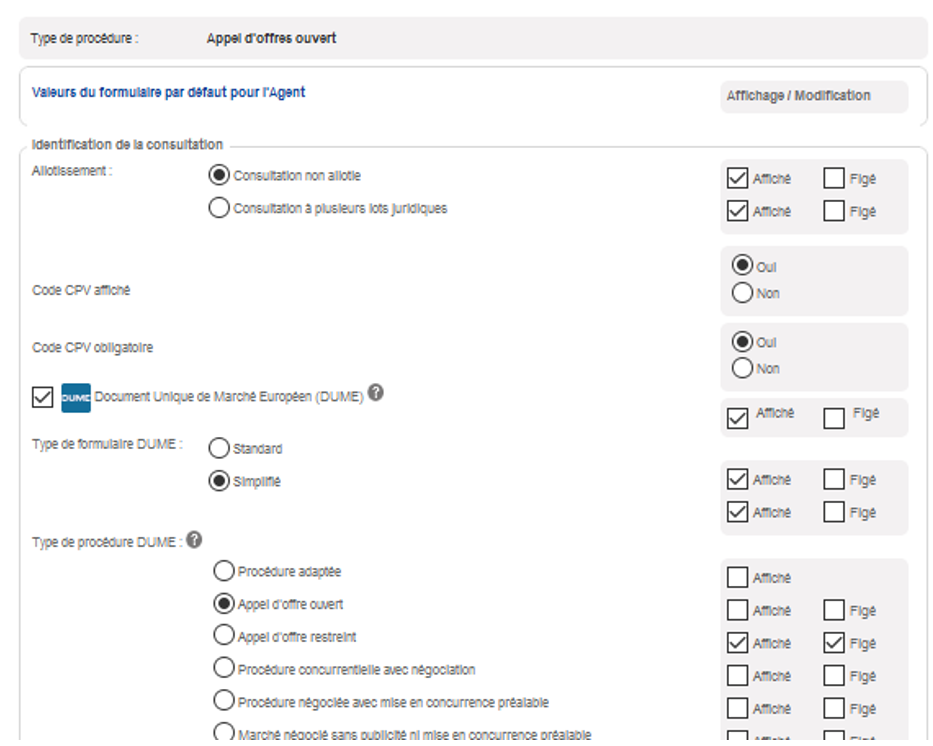Uncheck the Document Unique de Marché Européen checkbox

43,398
